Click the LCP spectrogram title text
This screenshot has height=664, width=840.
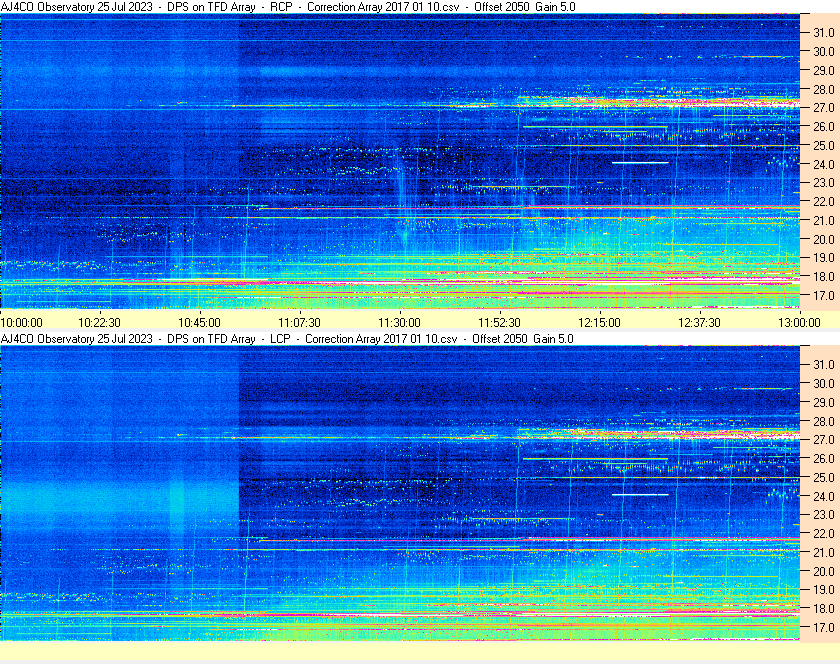click(x=288, y=339)
